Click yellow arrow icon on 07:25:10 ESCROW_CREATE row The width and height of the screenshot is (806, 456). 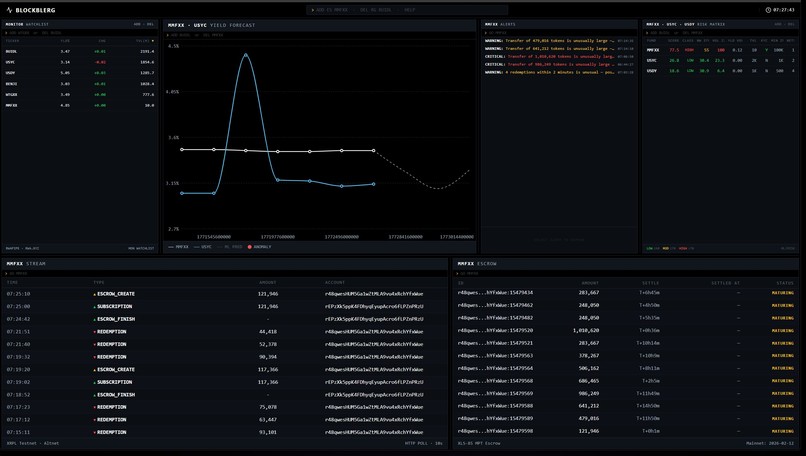95,295
